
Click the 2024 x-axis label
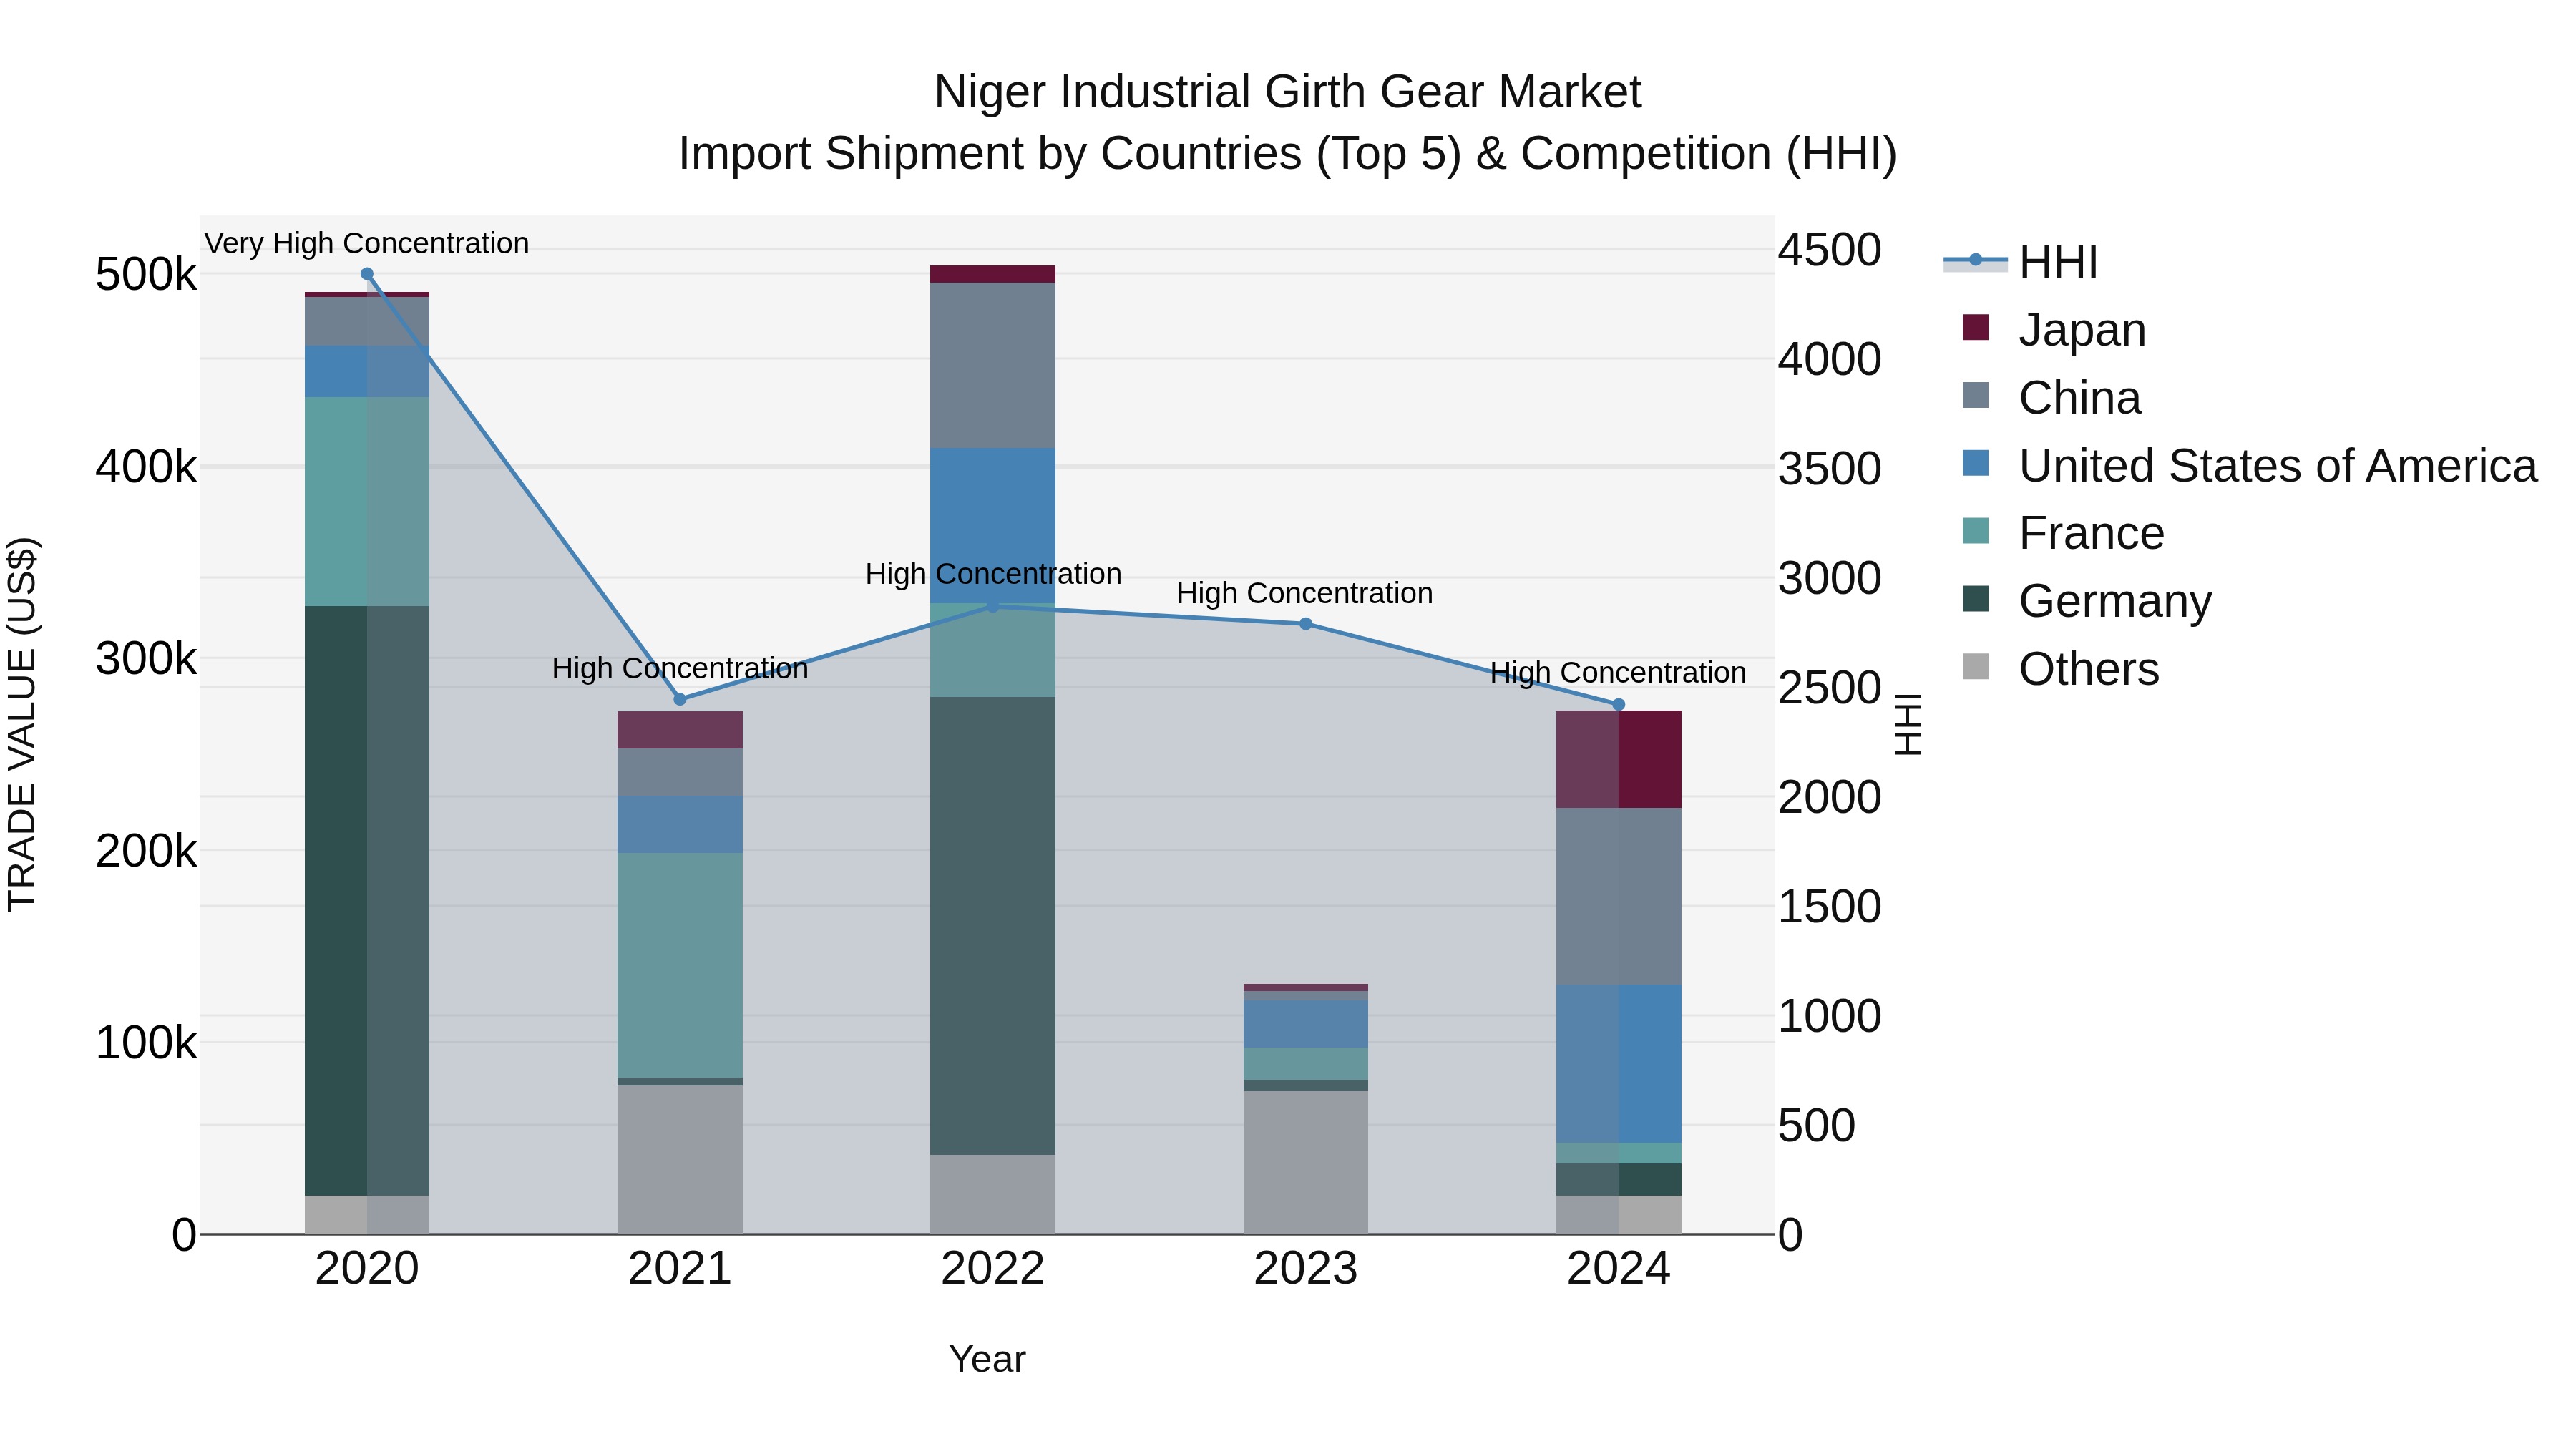tap(1619, 1269)
